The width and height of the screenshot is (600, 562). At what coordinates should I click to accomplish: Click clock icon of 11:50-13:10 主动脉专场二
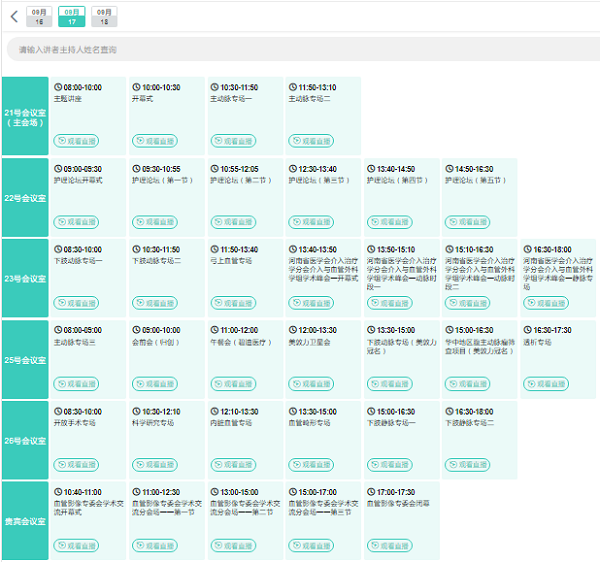(292, 88)
